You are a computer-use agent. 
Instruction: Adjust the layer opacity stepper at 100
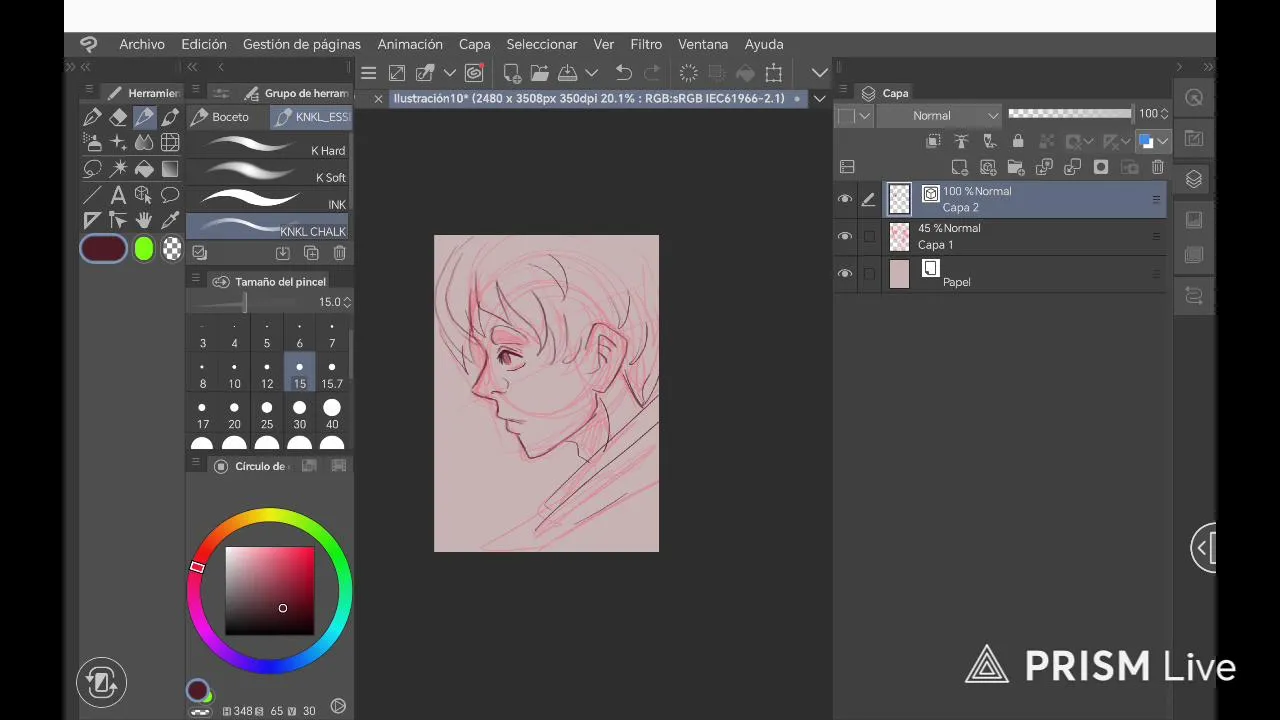point(1164,114)
